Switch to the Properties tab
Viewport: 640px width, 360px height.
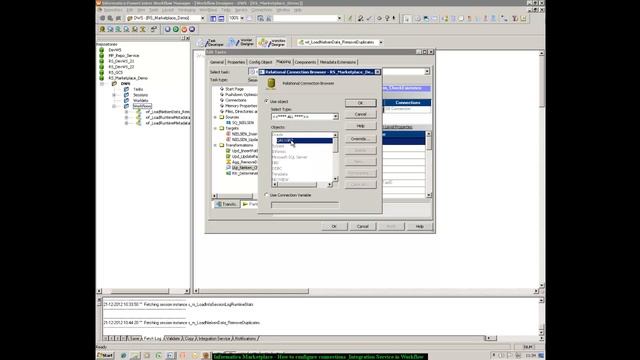(236, 62)
